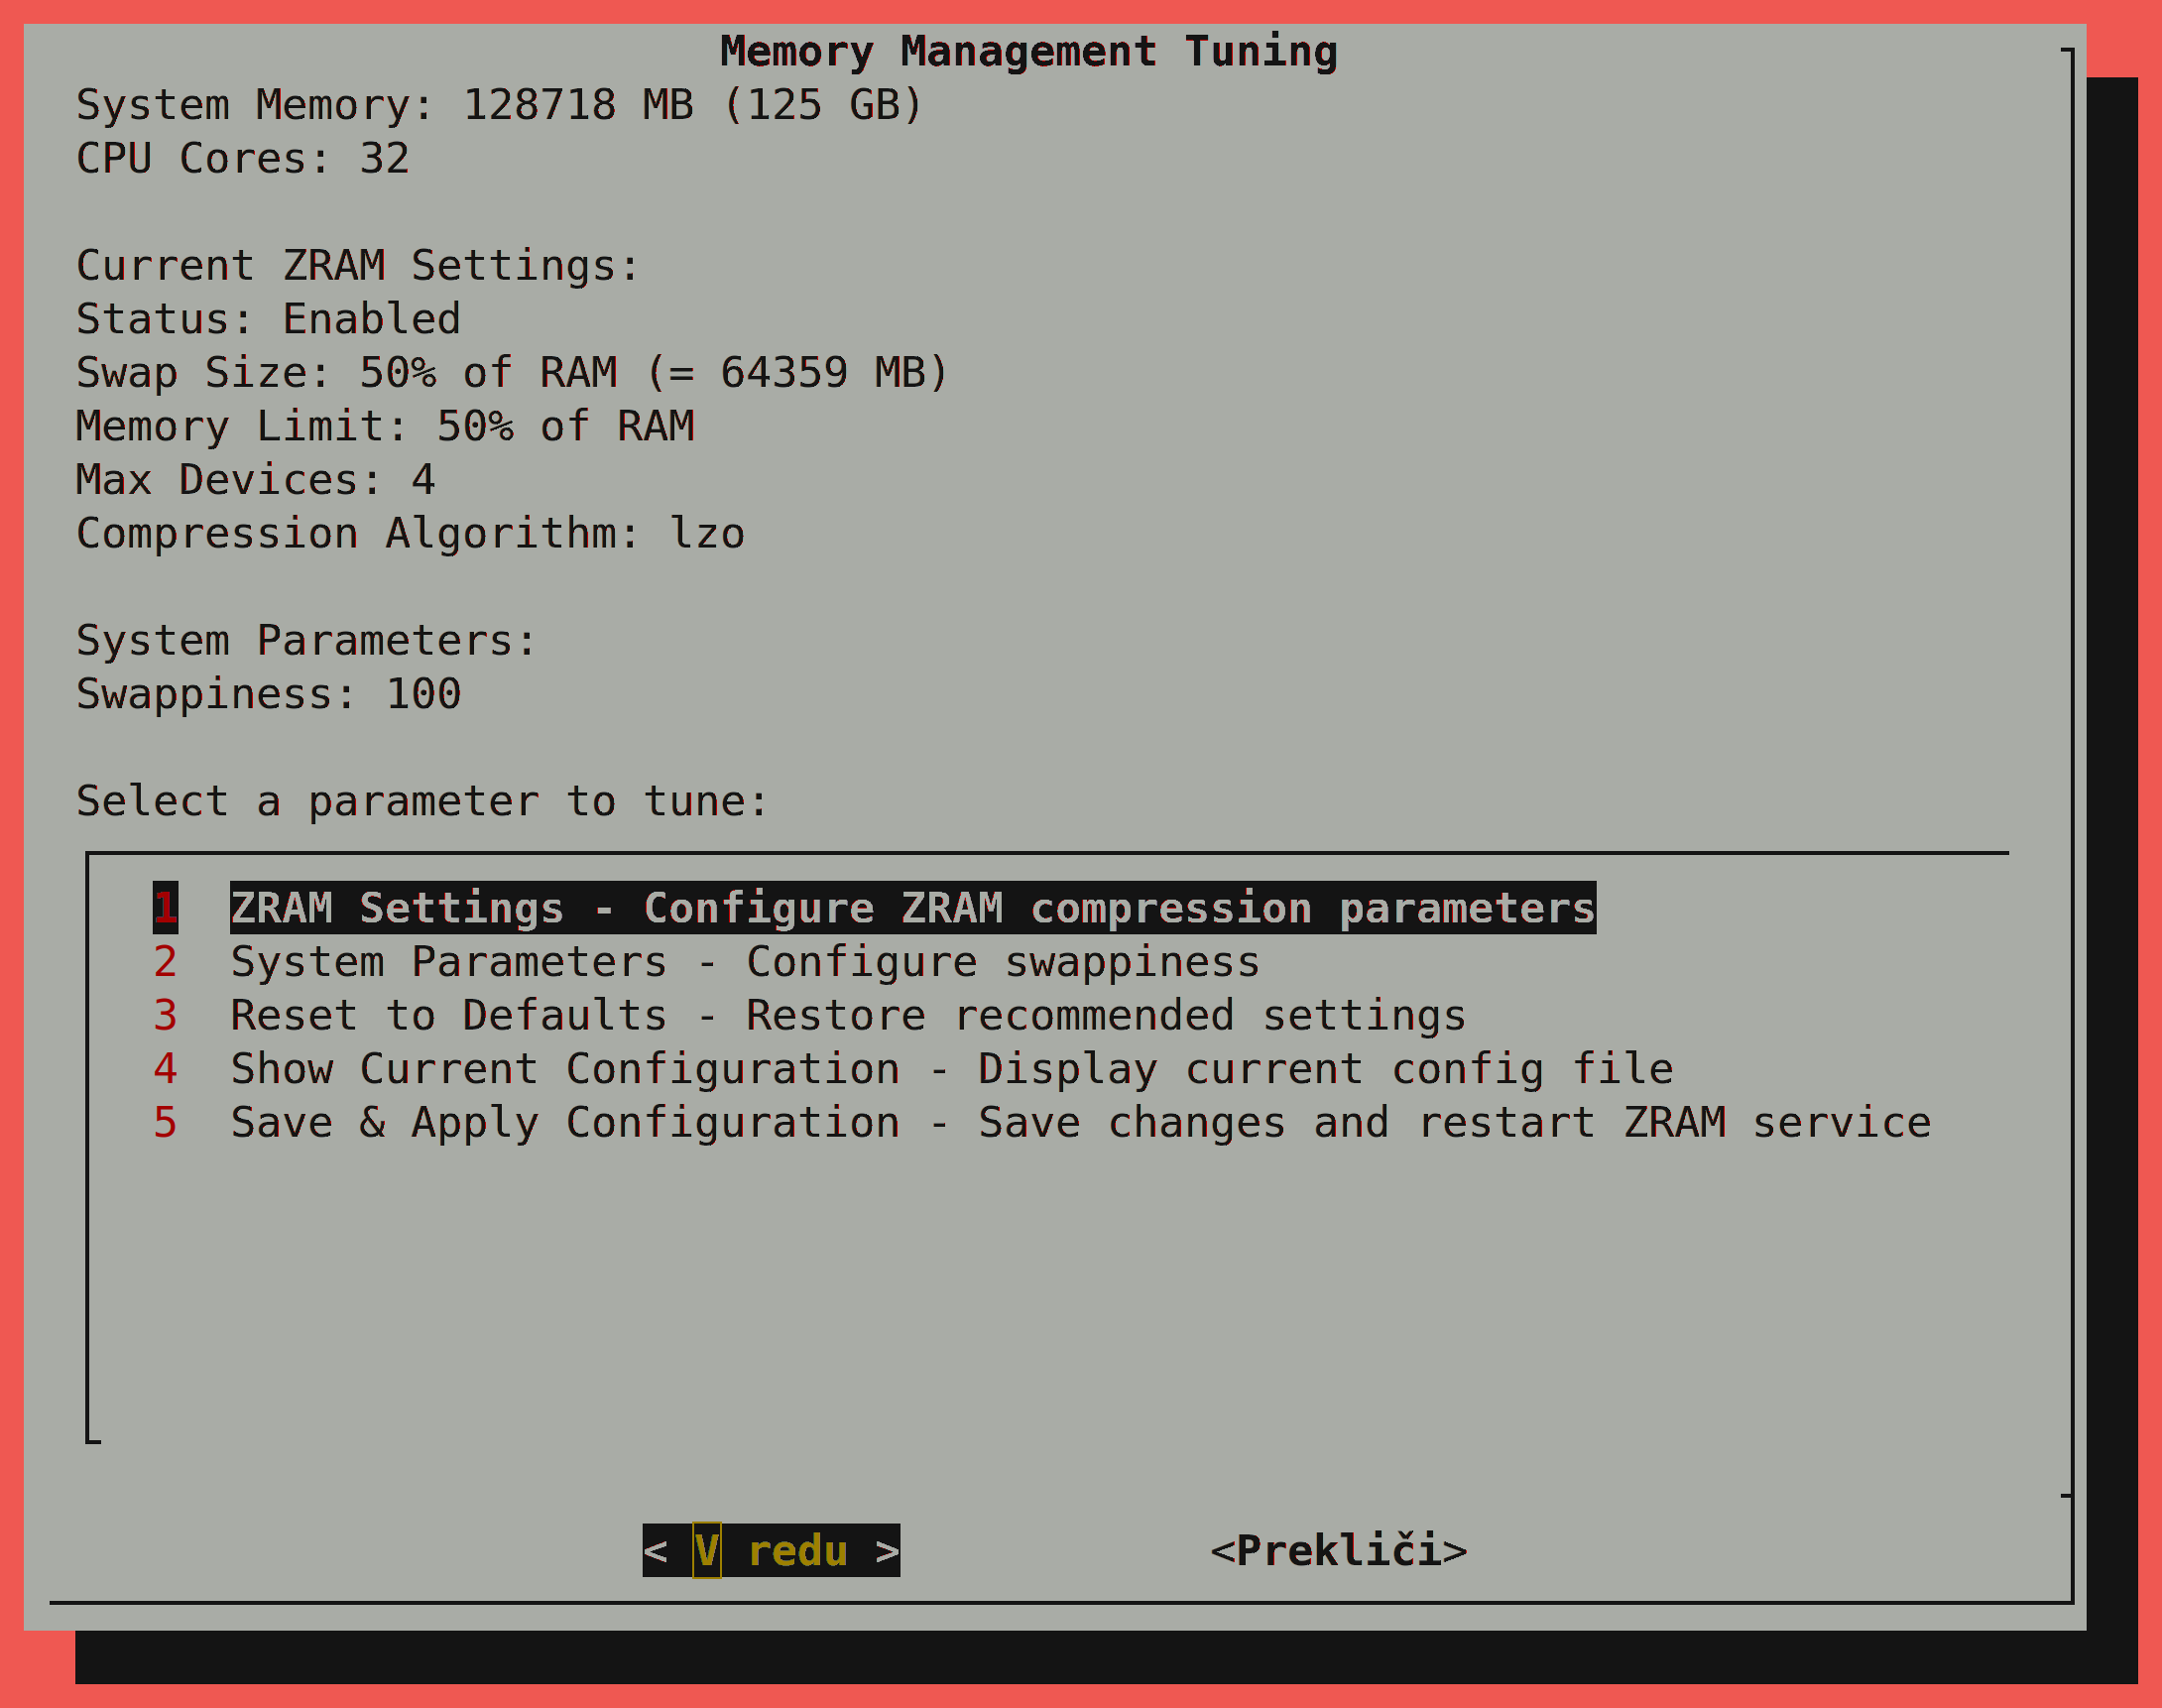Click the red number 3 tag
The image size is (2162, 1708).
(165, 1015)
